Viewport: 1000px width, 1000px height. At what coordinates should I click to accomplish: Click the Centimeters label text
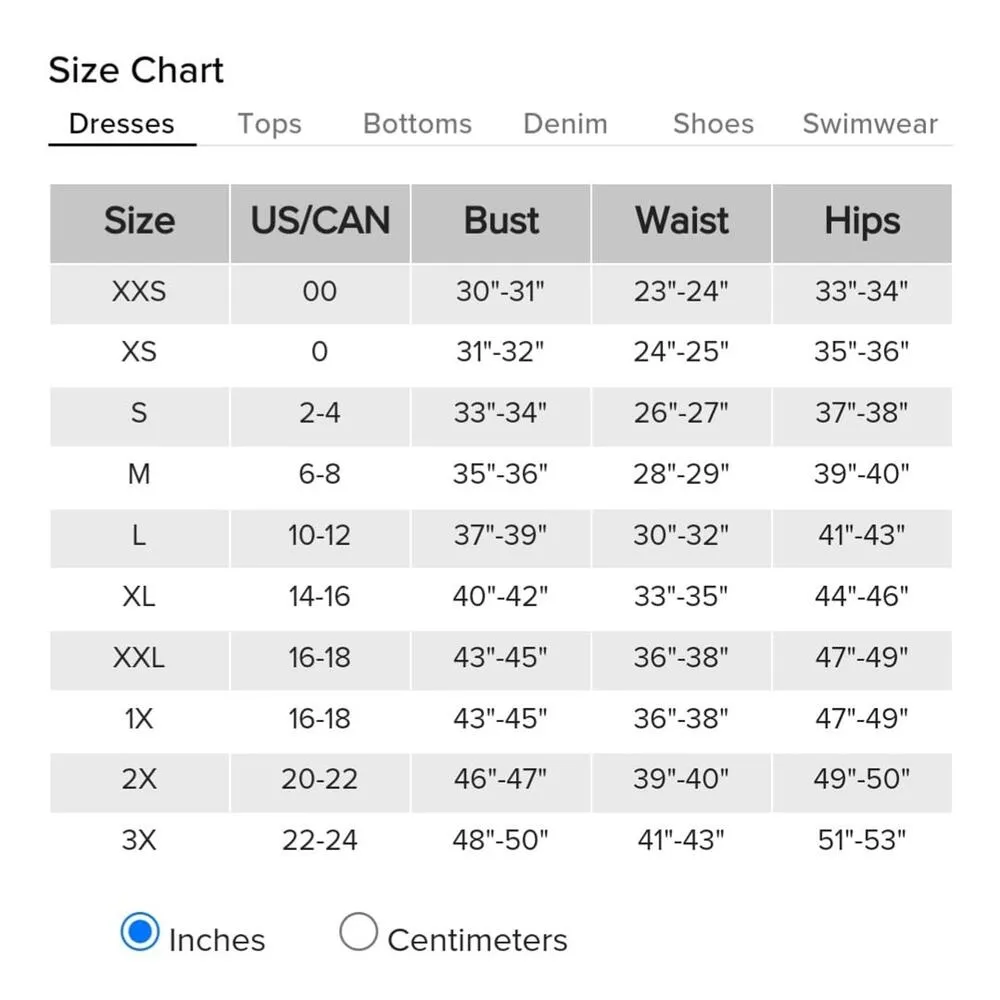477,940
